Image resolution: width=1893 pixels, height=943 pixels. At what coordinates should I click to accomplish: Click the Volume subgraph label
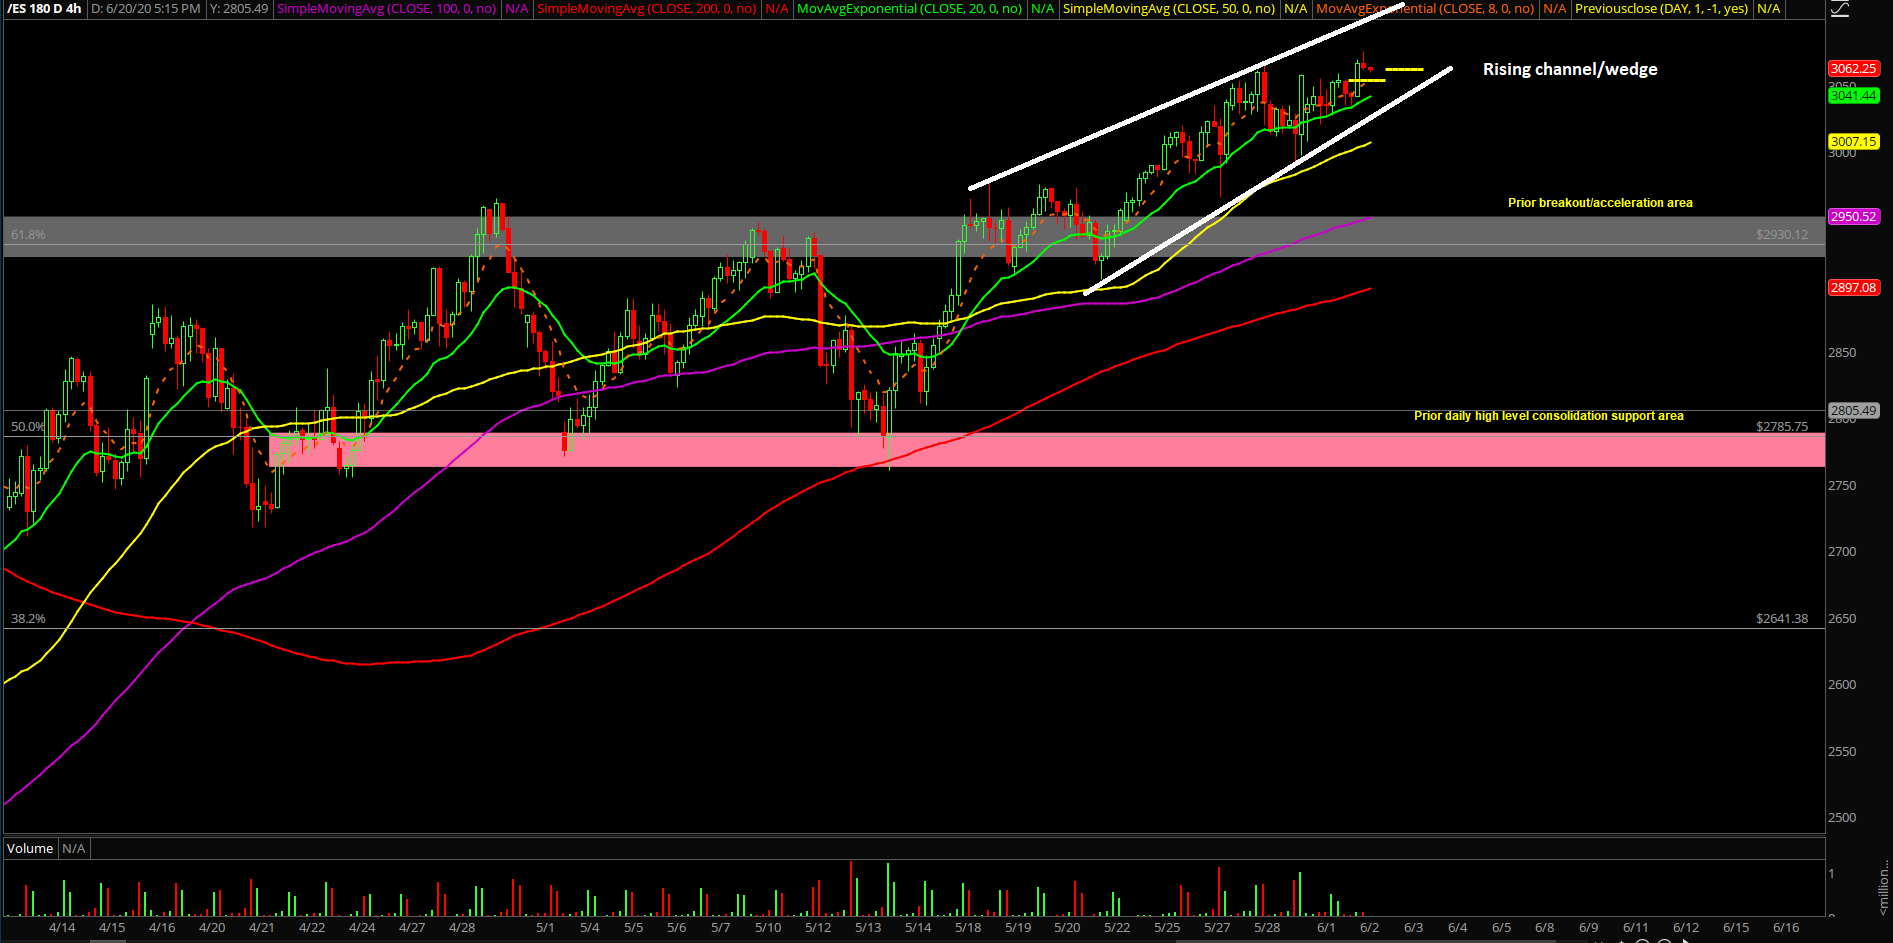pyautogui.click(x=30, y=848)
